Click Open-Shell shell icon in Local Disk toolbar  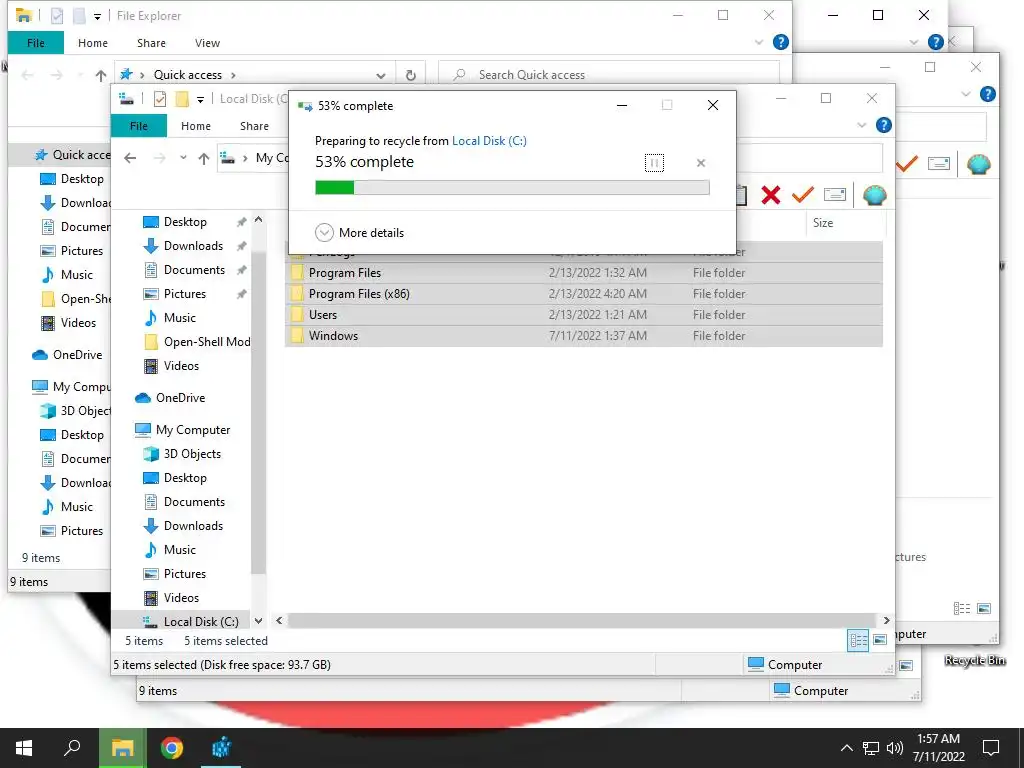874,195
